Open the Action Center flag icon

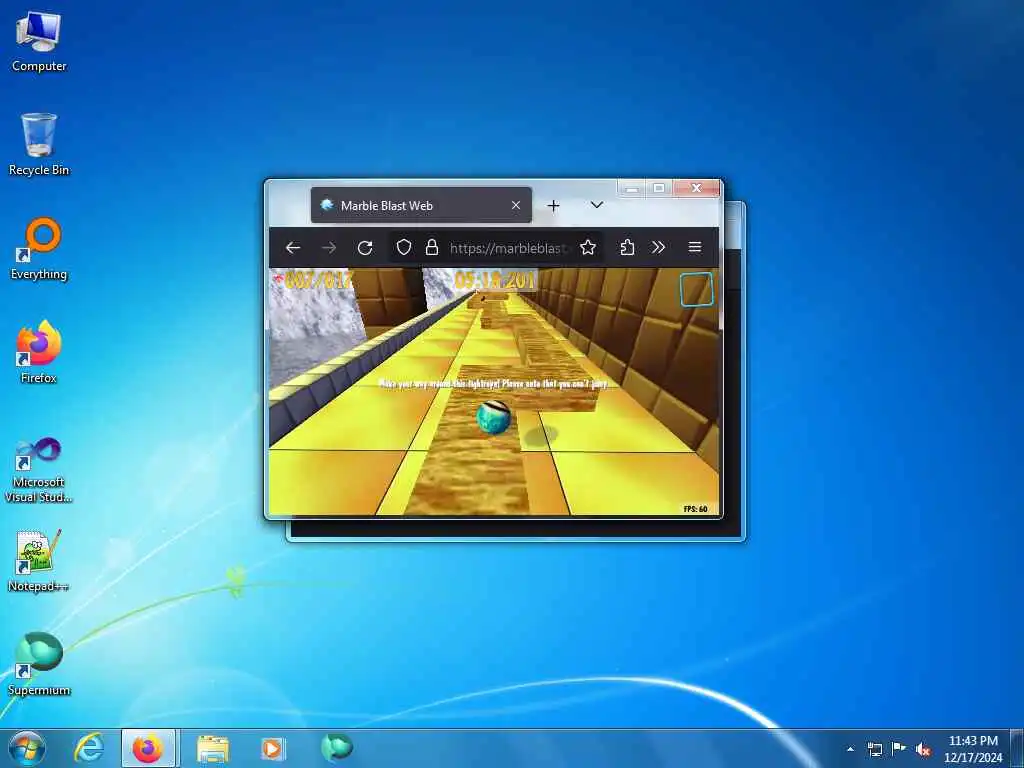[899, 749]
